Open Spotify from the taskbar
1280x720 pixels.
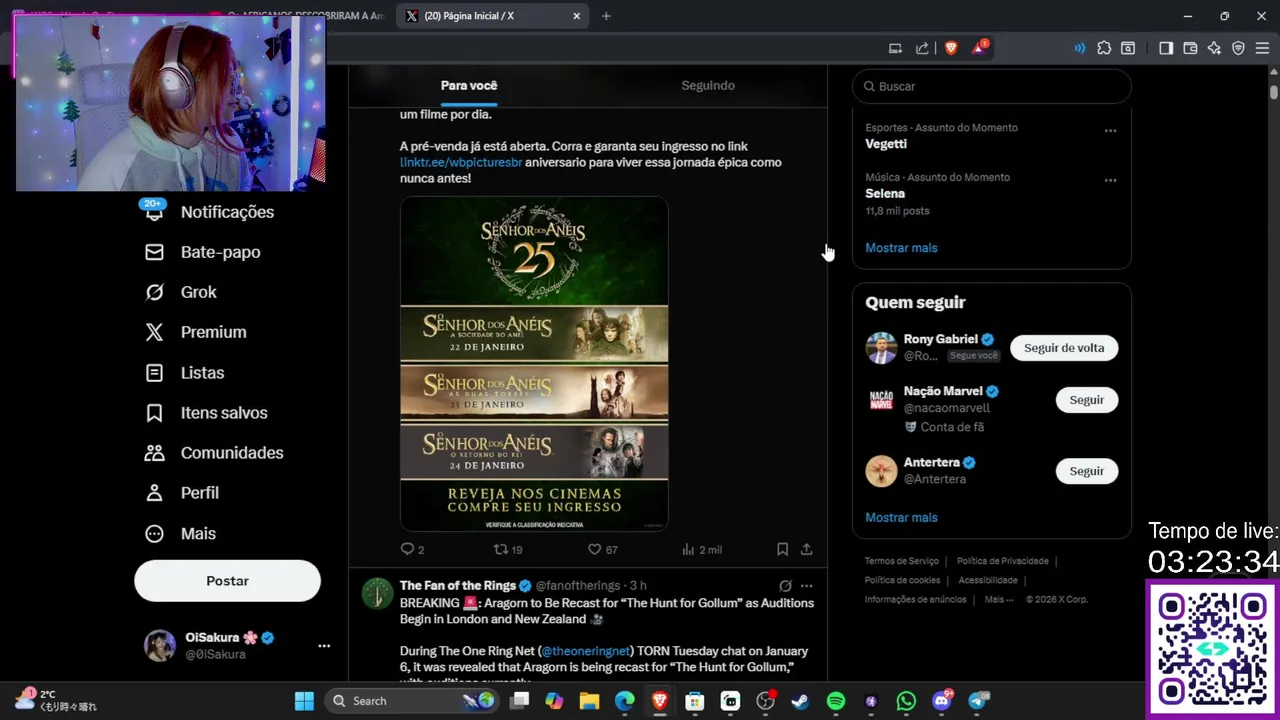tap(836, 701)
